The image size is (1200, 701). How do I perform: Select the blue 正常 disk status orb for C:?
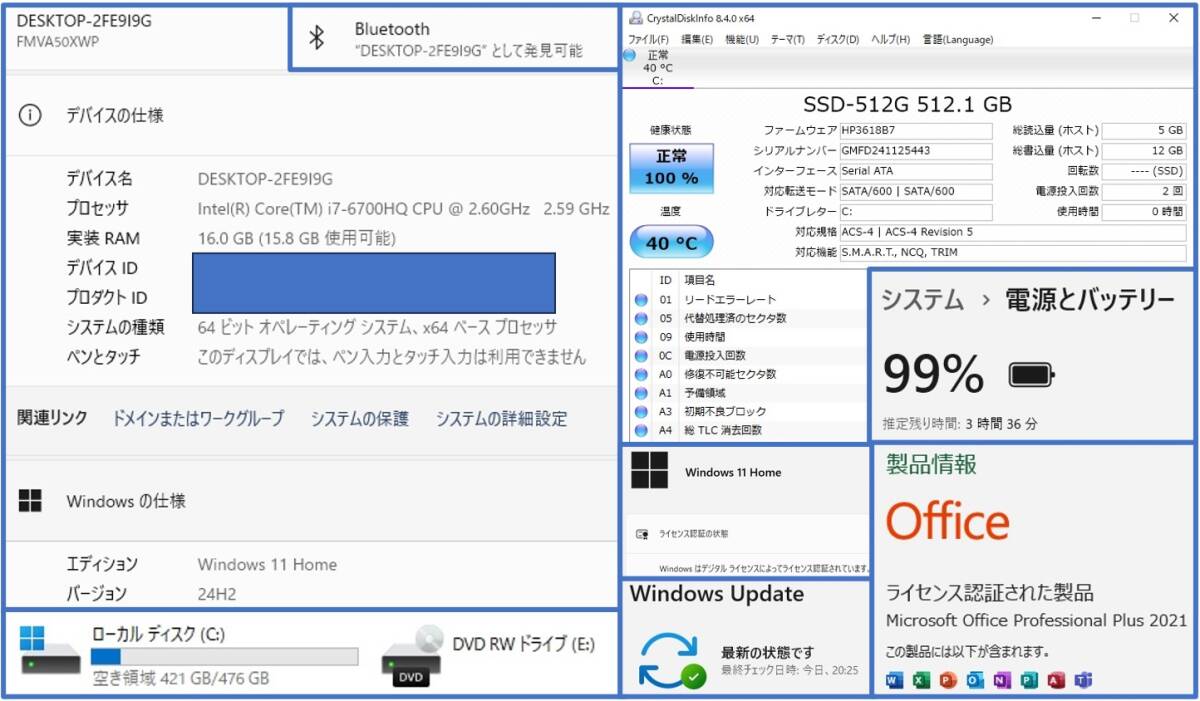629,55
